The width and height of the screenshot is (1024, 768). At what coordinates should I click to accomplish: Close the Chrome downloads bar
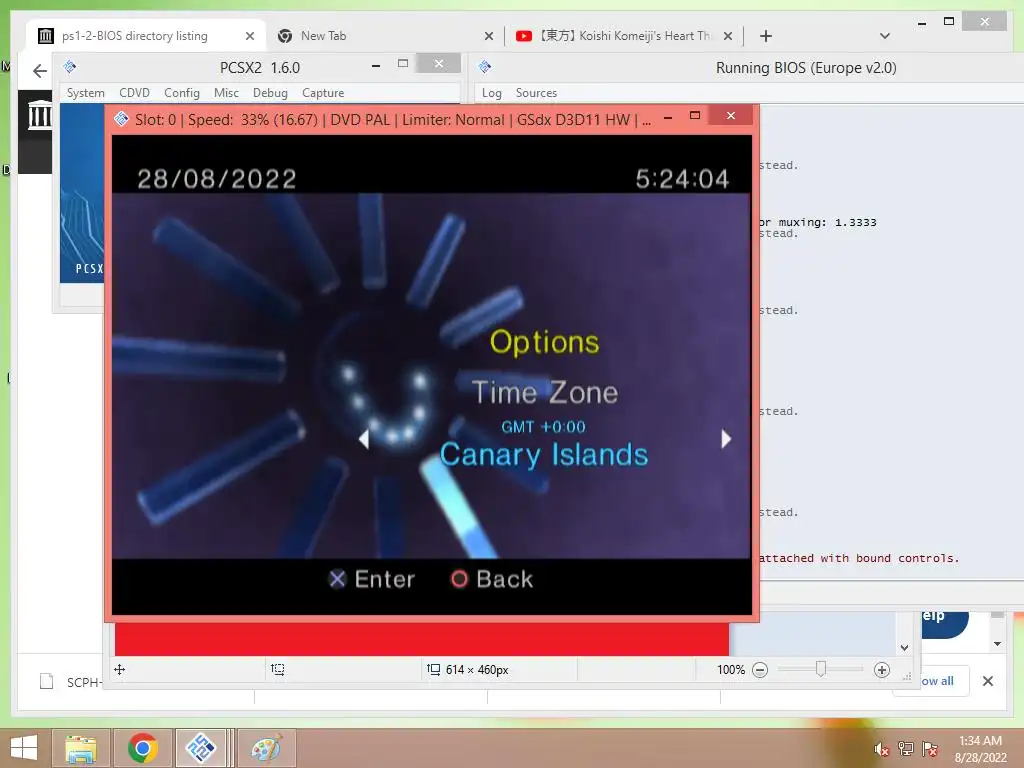pos(988,681)
